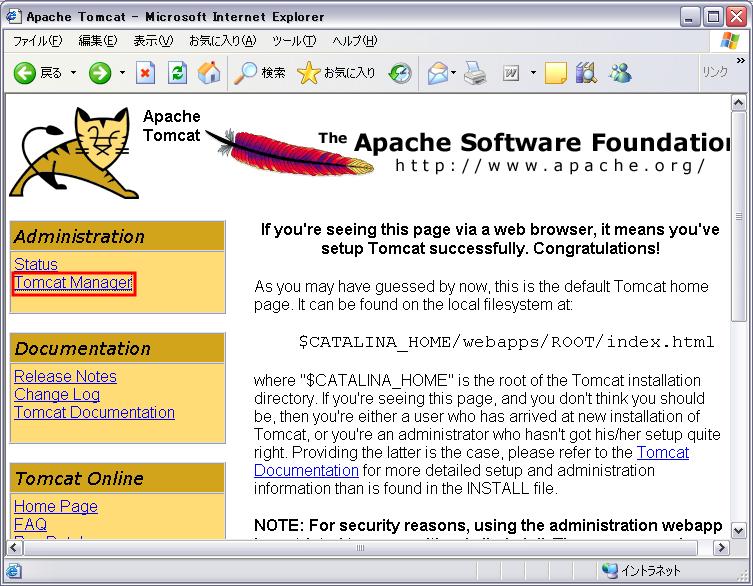Expand the toolbar overflow chevron
Viewport: 753px width, 586px height.
(x=741, y=61)
